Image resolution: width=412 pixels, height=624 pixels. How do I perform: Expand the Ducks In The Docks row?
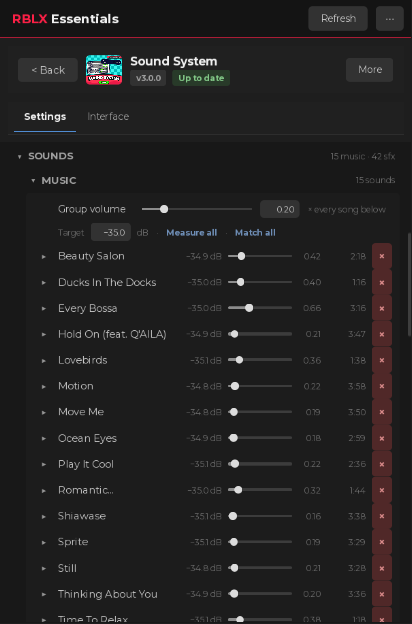pyautogui.click(x=44, y=283)
